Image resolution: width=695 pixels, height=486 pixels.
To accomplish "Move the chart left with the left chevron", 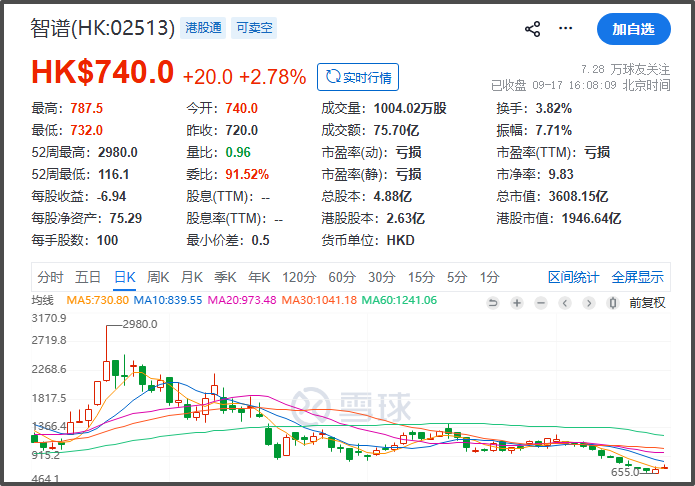I will point(565,303).
